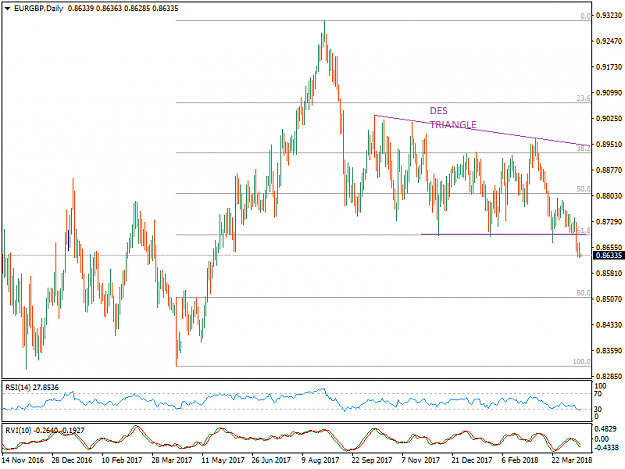The width and height of the screenshot is (625, 469).
Task: Open the EURGBP chart dropdown arrow
Action: (7, 8)
